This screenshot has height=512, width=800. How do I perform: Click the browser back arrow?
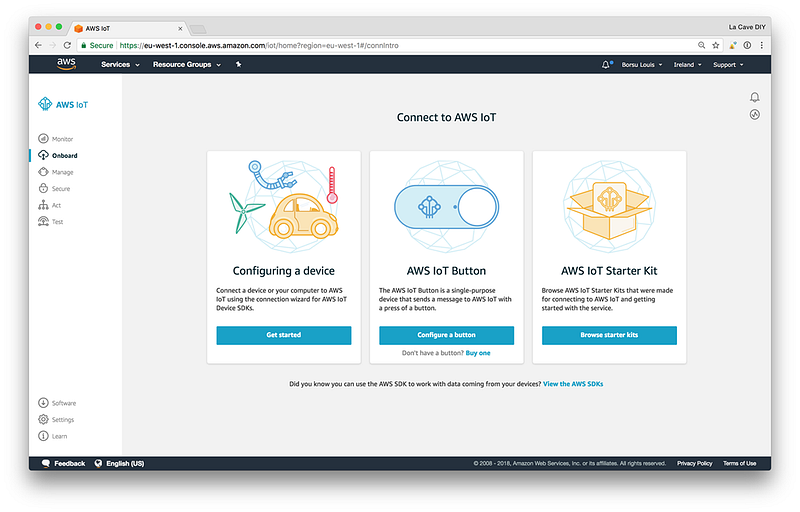click(x=38, y=45)
